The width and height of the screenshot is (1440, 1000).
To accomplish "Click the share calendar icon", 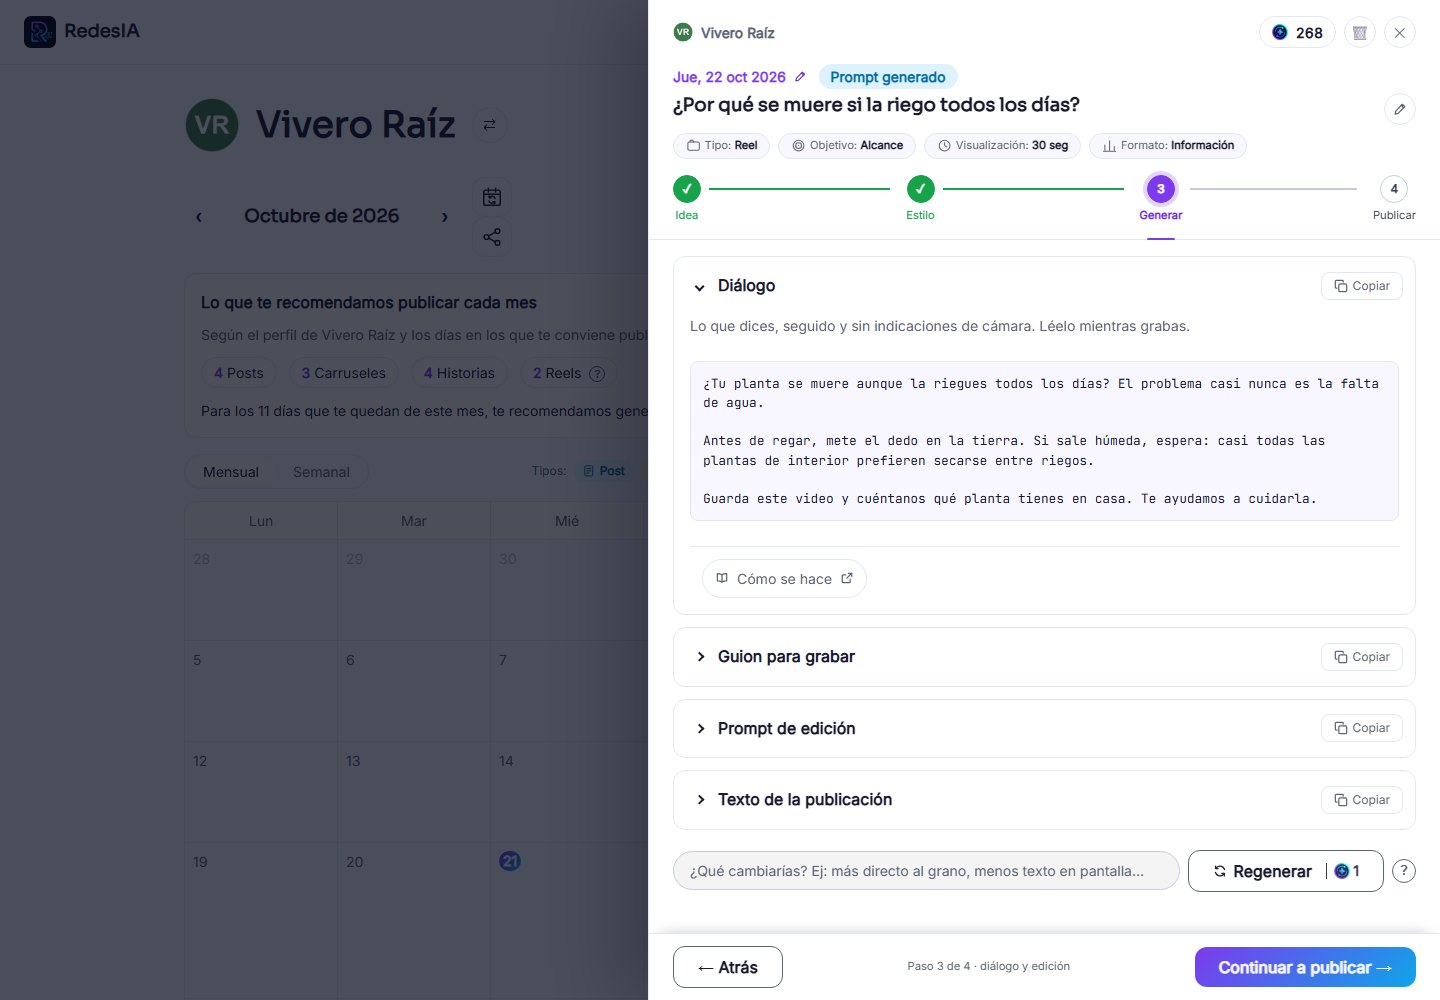I will tap(492, 237).
